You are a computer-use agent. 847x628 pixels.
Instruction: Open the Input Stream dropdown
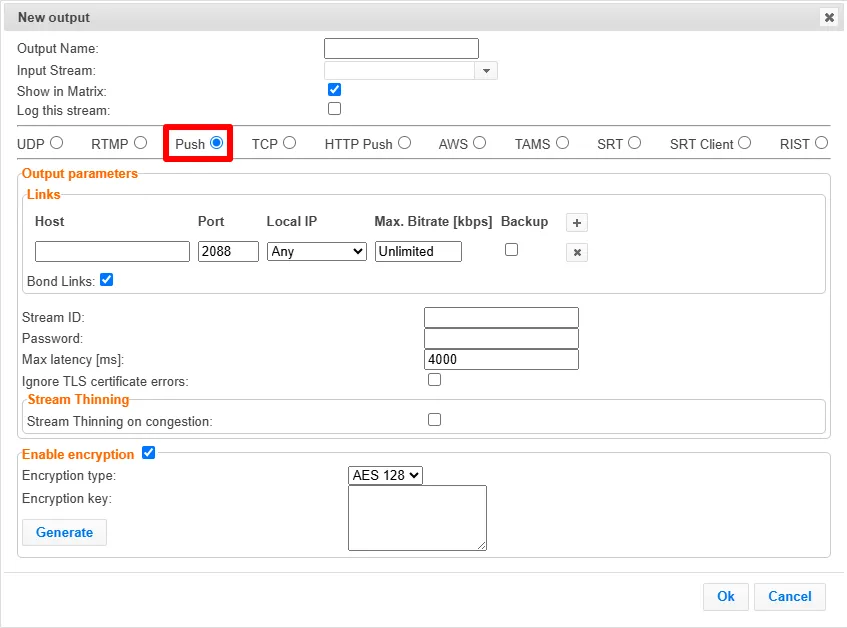point(486,71)
